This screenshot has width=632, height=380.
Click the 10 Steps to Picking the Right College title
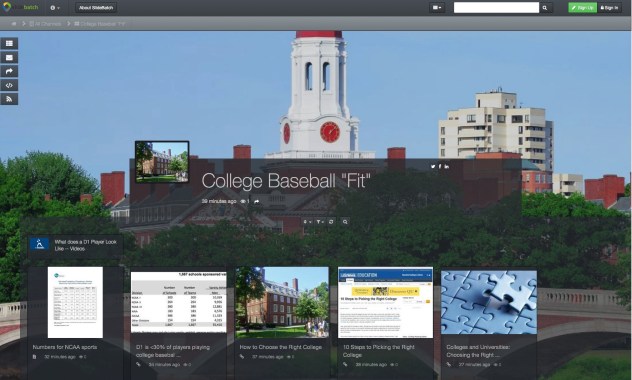pyautogui.click(x=379, y=351)
